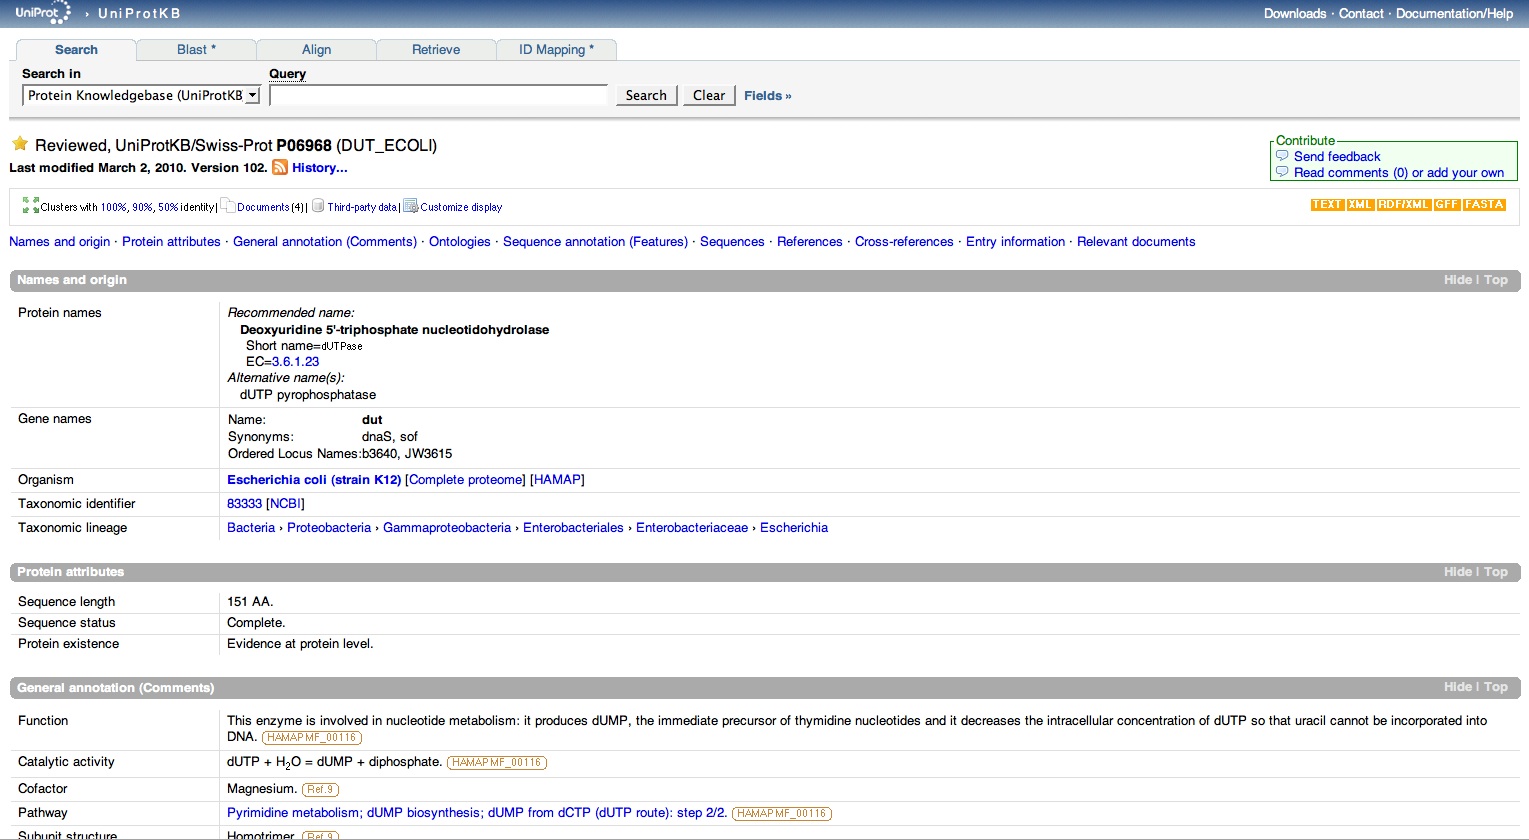This screenshot has height=840, width=1529.
Task: Open the ID Mapping tab
Action: (556, 50)
